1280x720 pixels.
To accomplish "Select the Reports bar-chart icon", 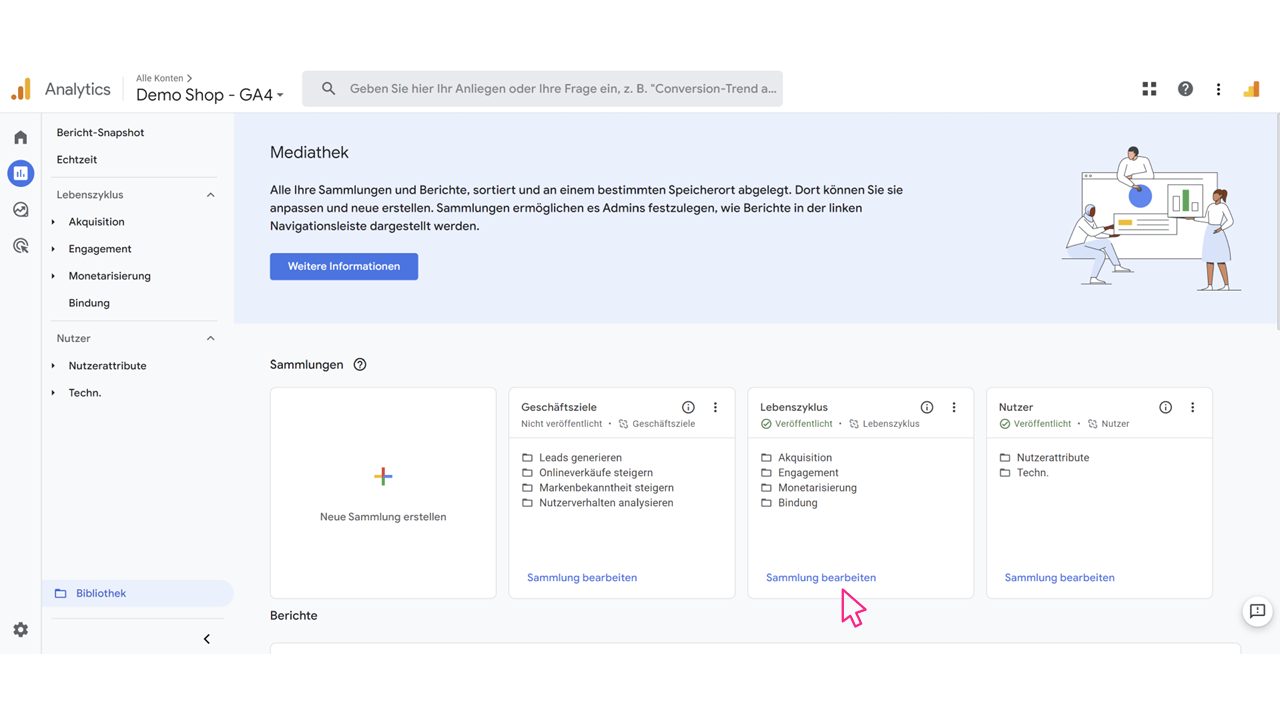I will click(x=20, y=173).
